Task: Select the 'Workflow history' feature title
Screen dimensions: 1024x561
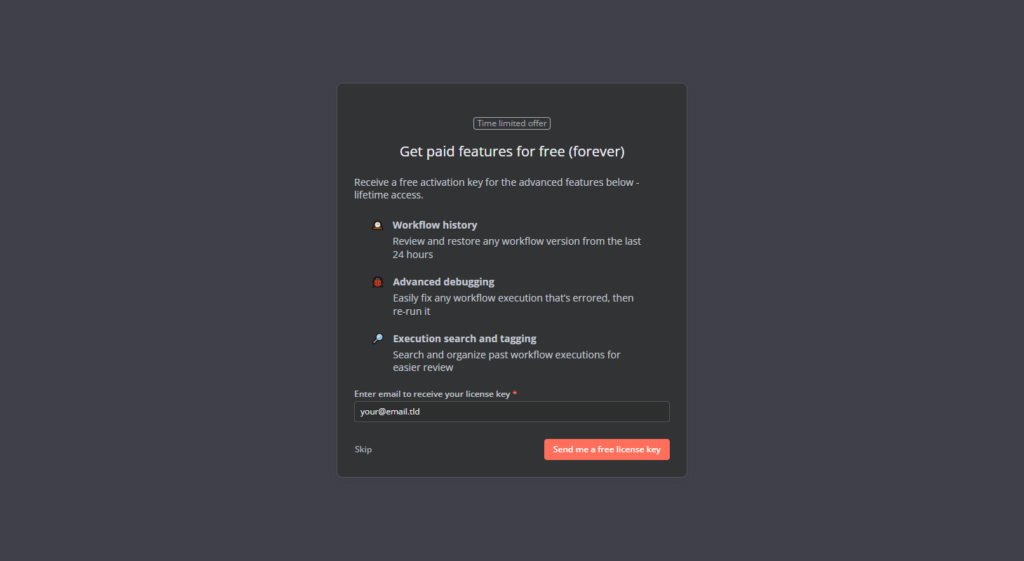Action: [435, 226]
